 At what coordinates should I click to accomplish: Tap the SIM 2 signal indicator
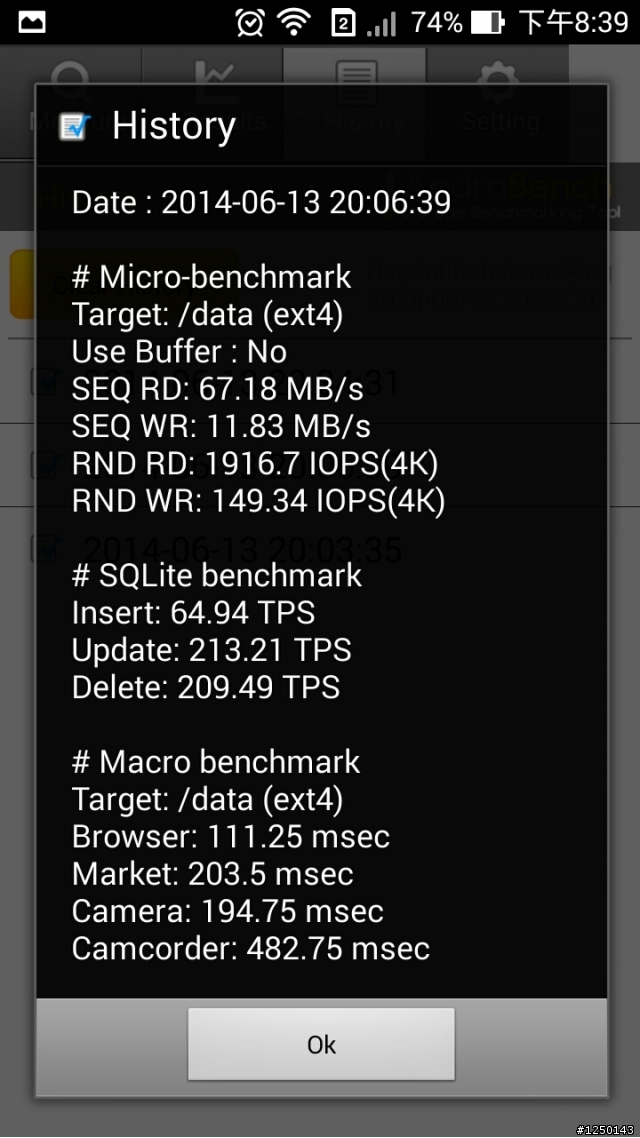click(364, 23)
